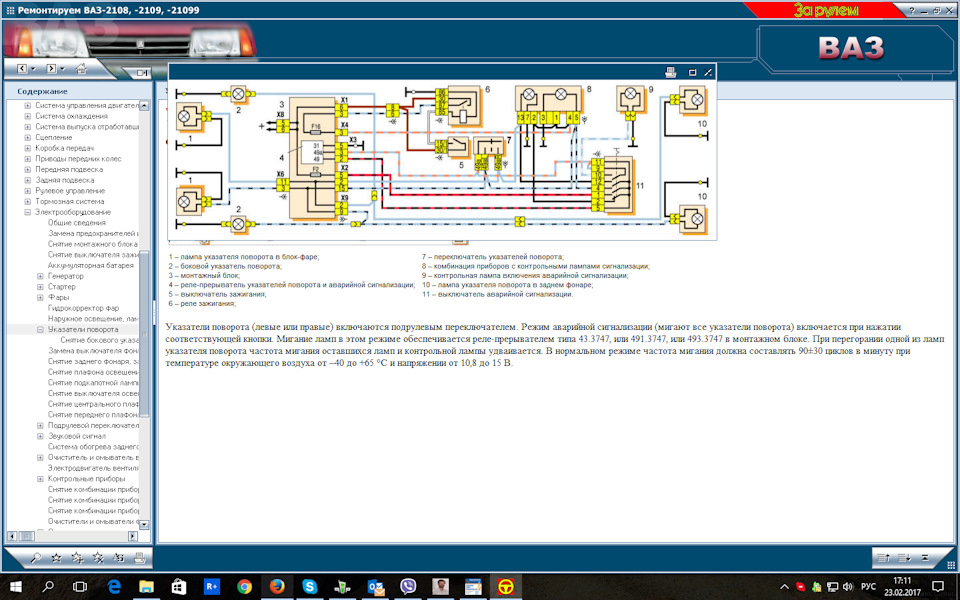The width and height of the screenshot is (960, 600).
Task: Launch Microsoft Edge from taskbar
Action: click(114, 587)
